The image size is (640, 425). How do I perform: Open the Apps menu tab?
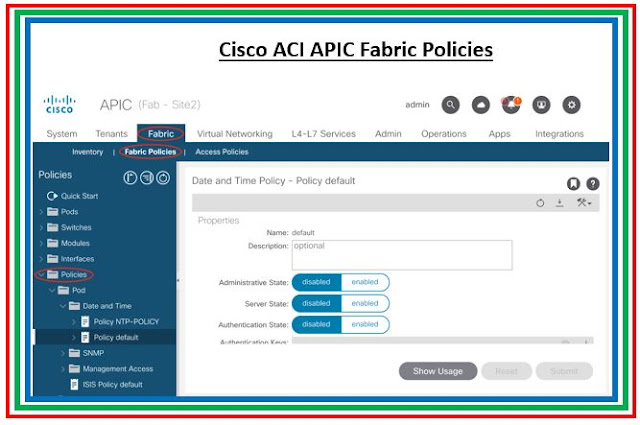click(499, 134)
